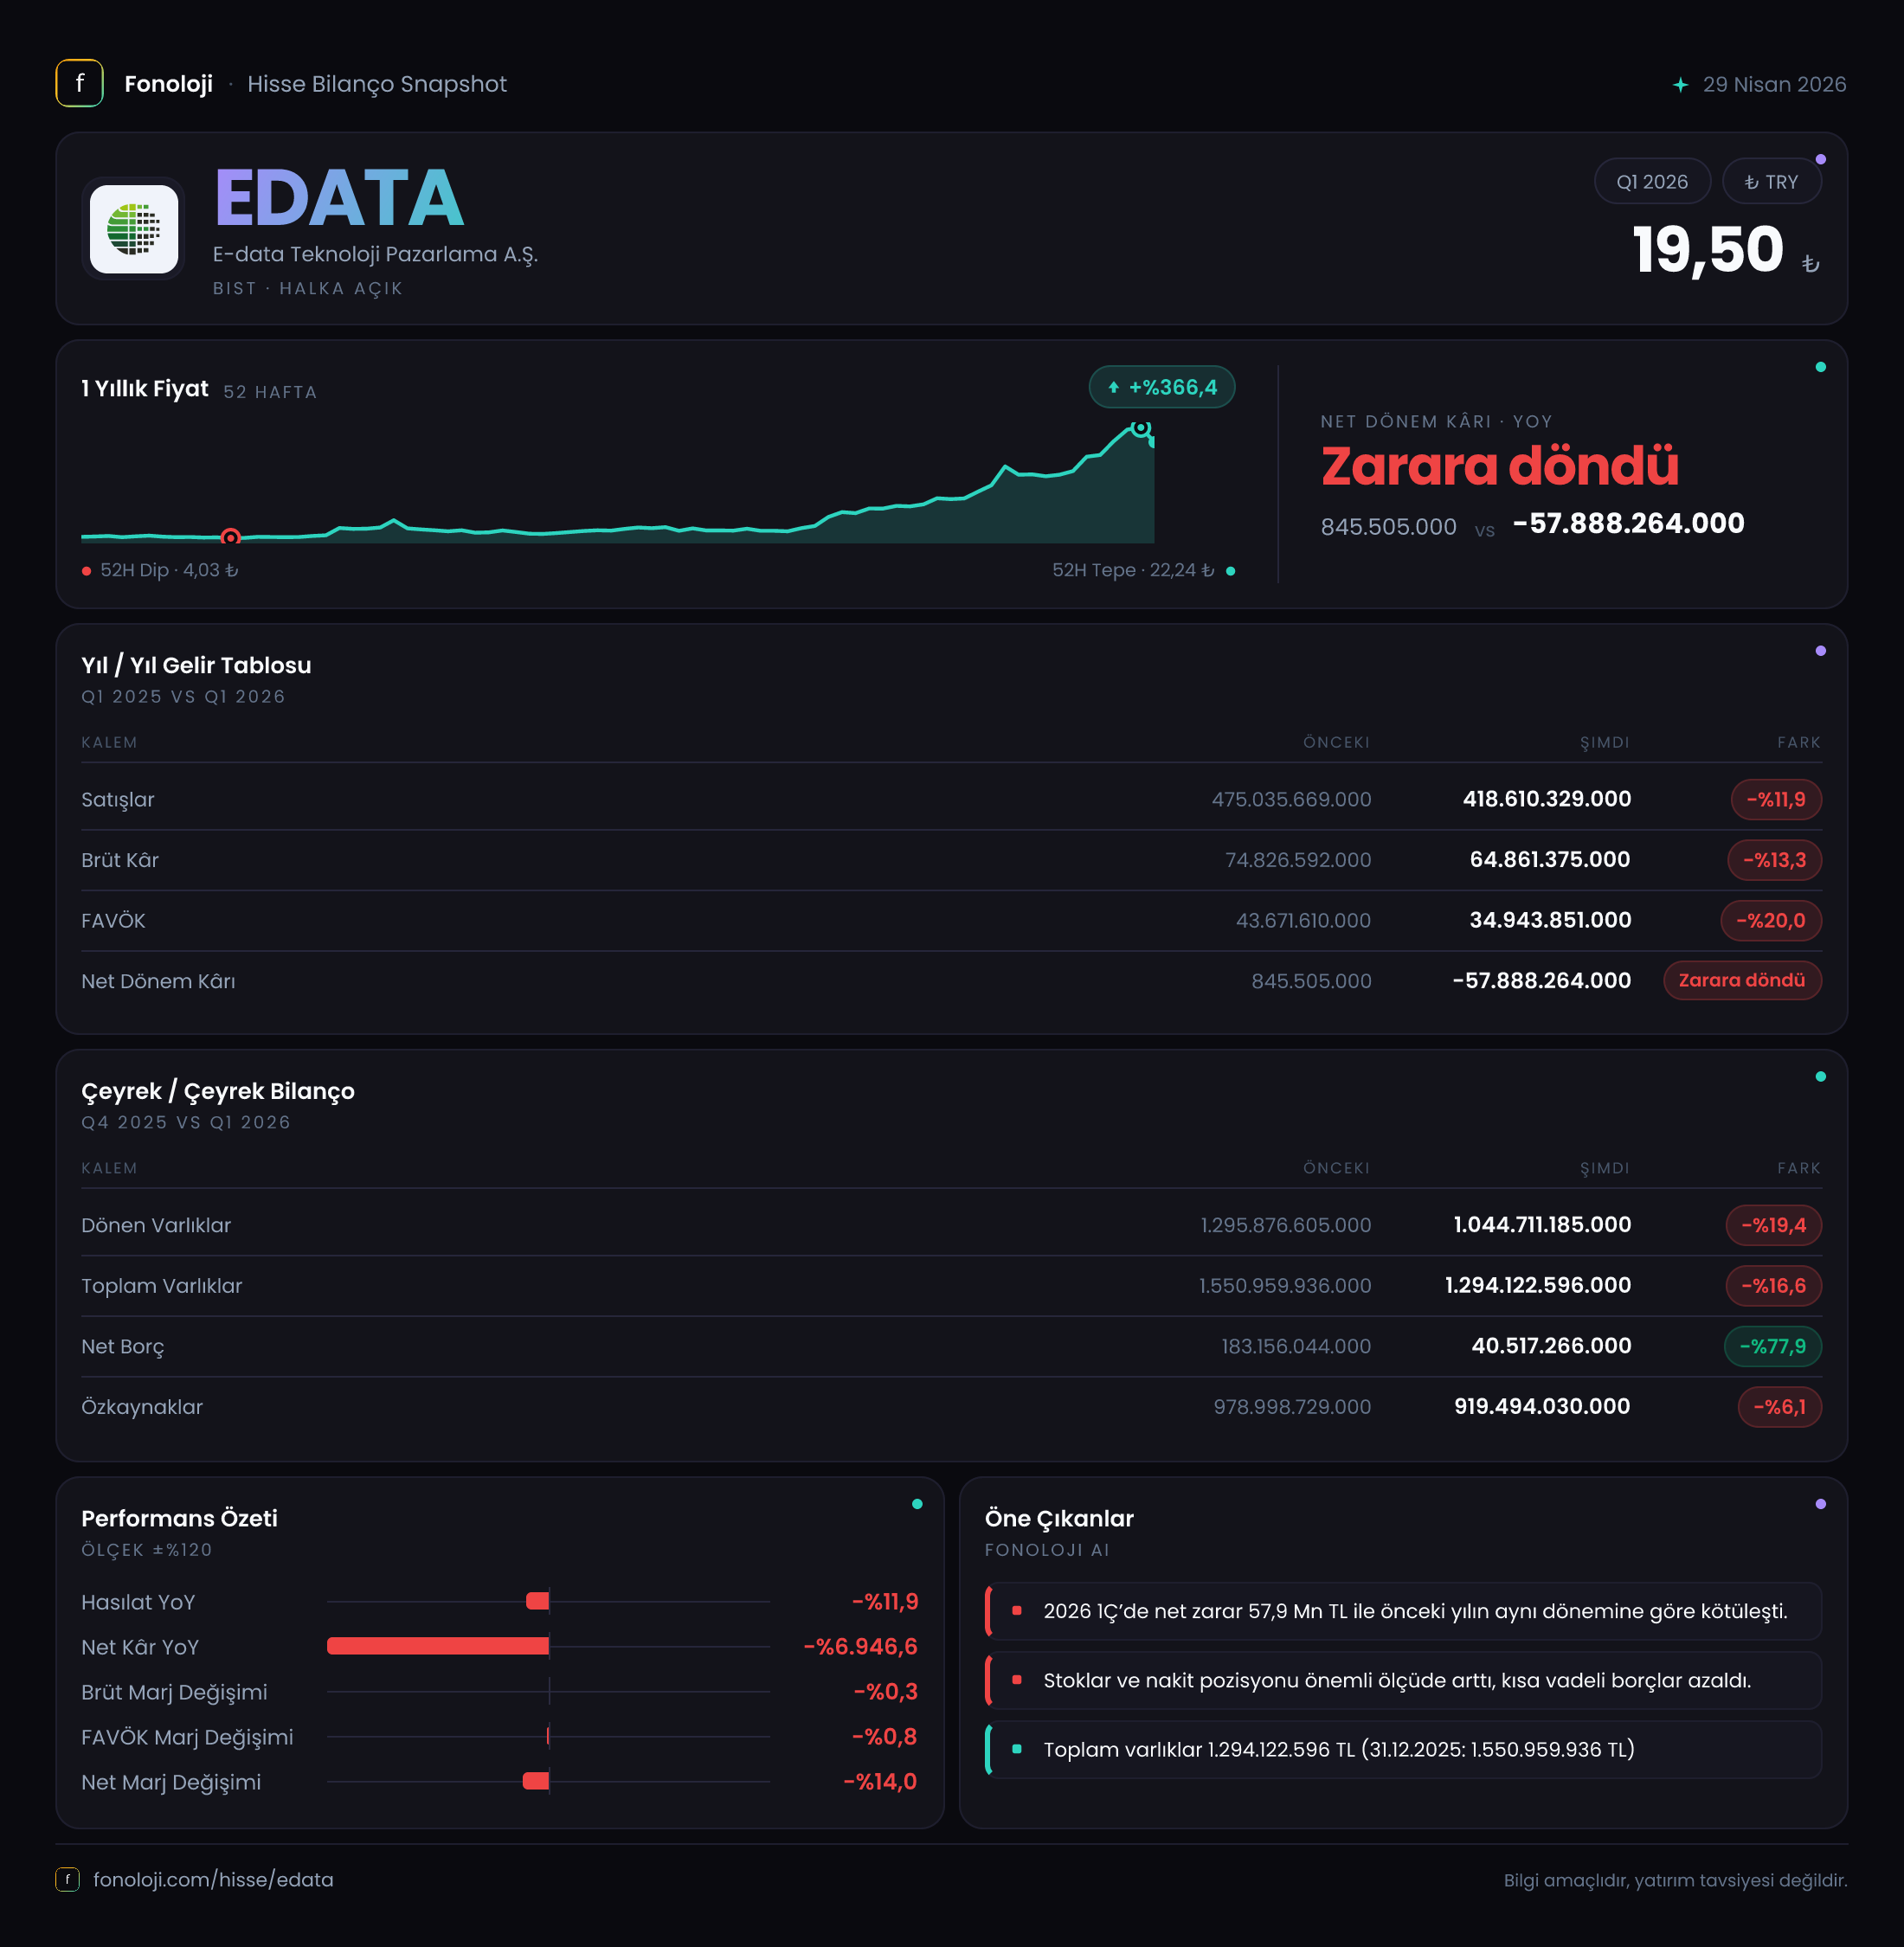Click the '52H Dip · 4,03' label
Screen dimensions: 1904x1947
169,570
